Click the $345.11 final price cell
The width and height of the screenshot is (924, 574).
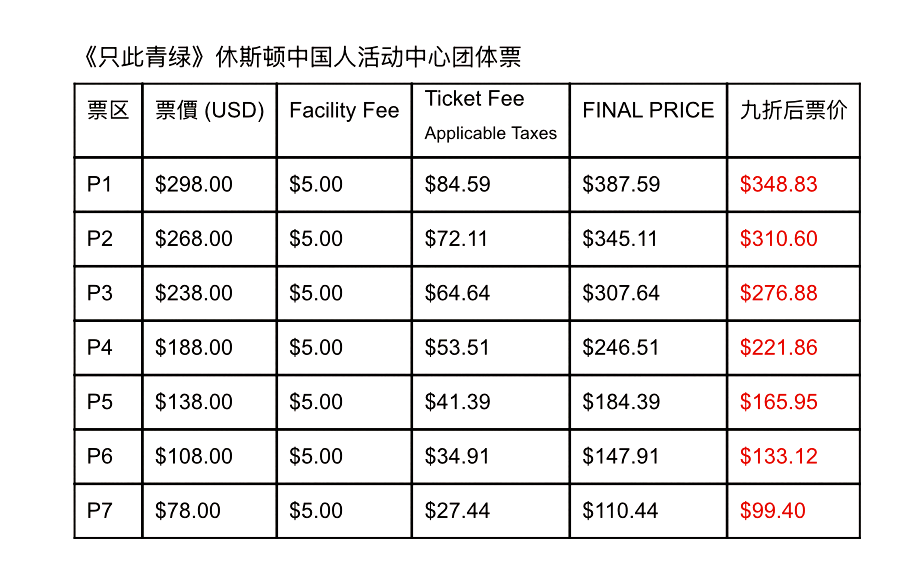pos(621,239)
